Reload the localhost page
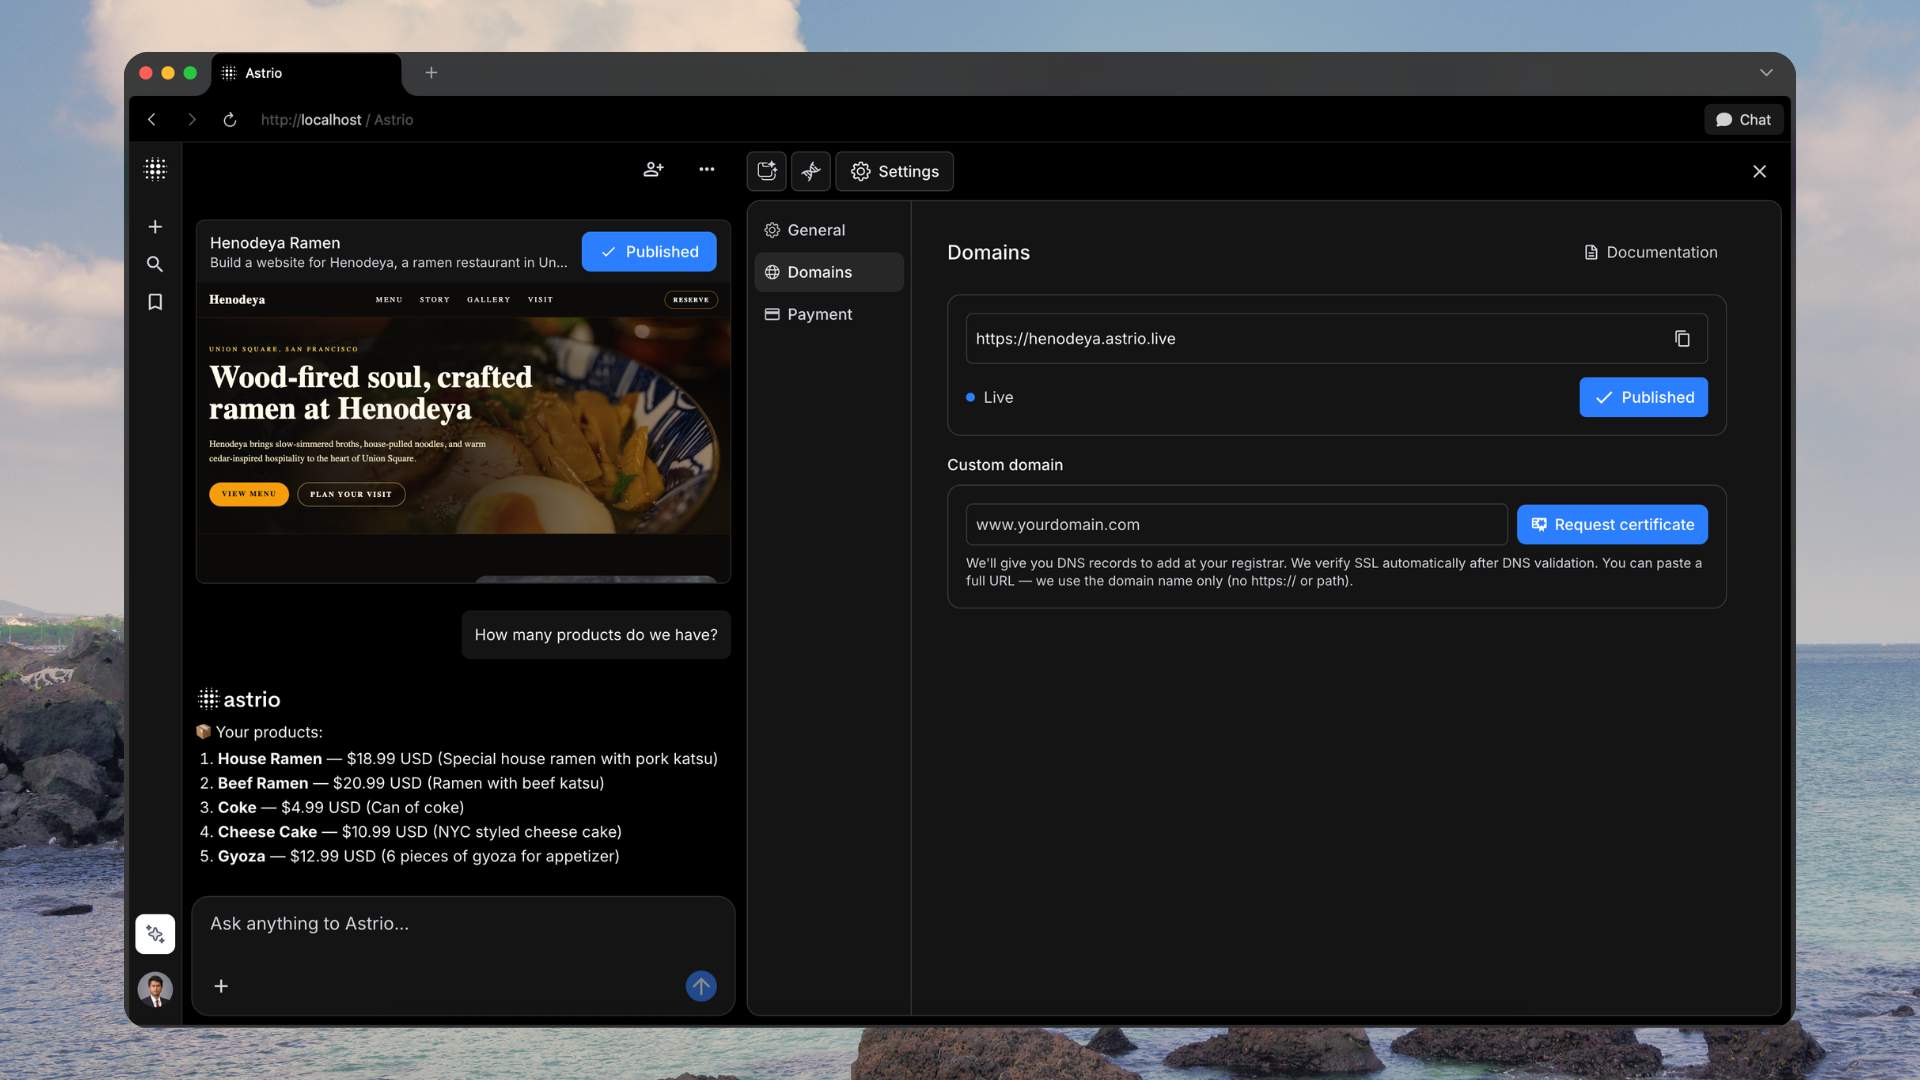Viewport: 1920px width, 1080px height. [230, 119]
